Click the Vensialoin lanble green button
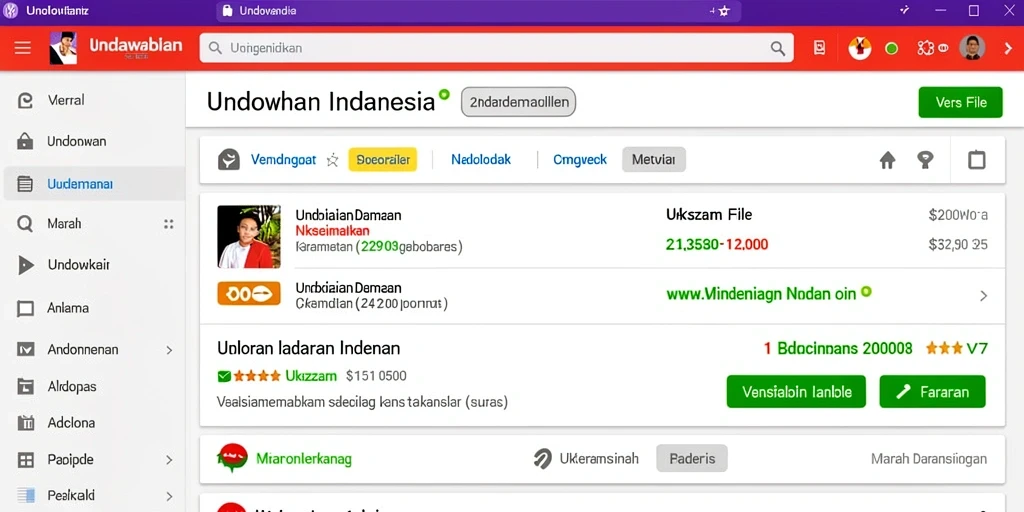The width and height of the screenshot is (1024, 512). (796, 392)
